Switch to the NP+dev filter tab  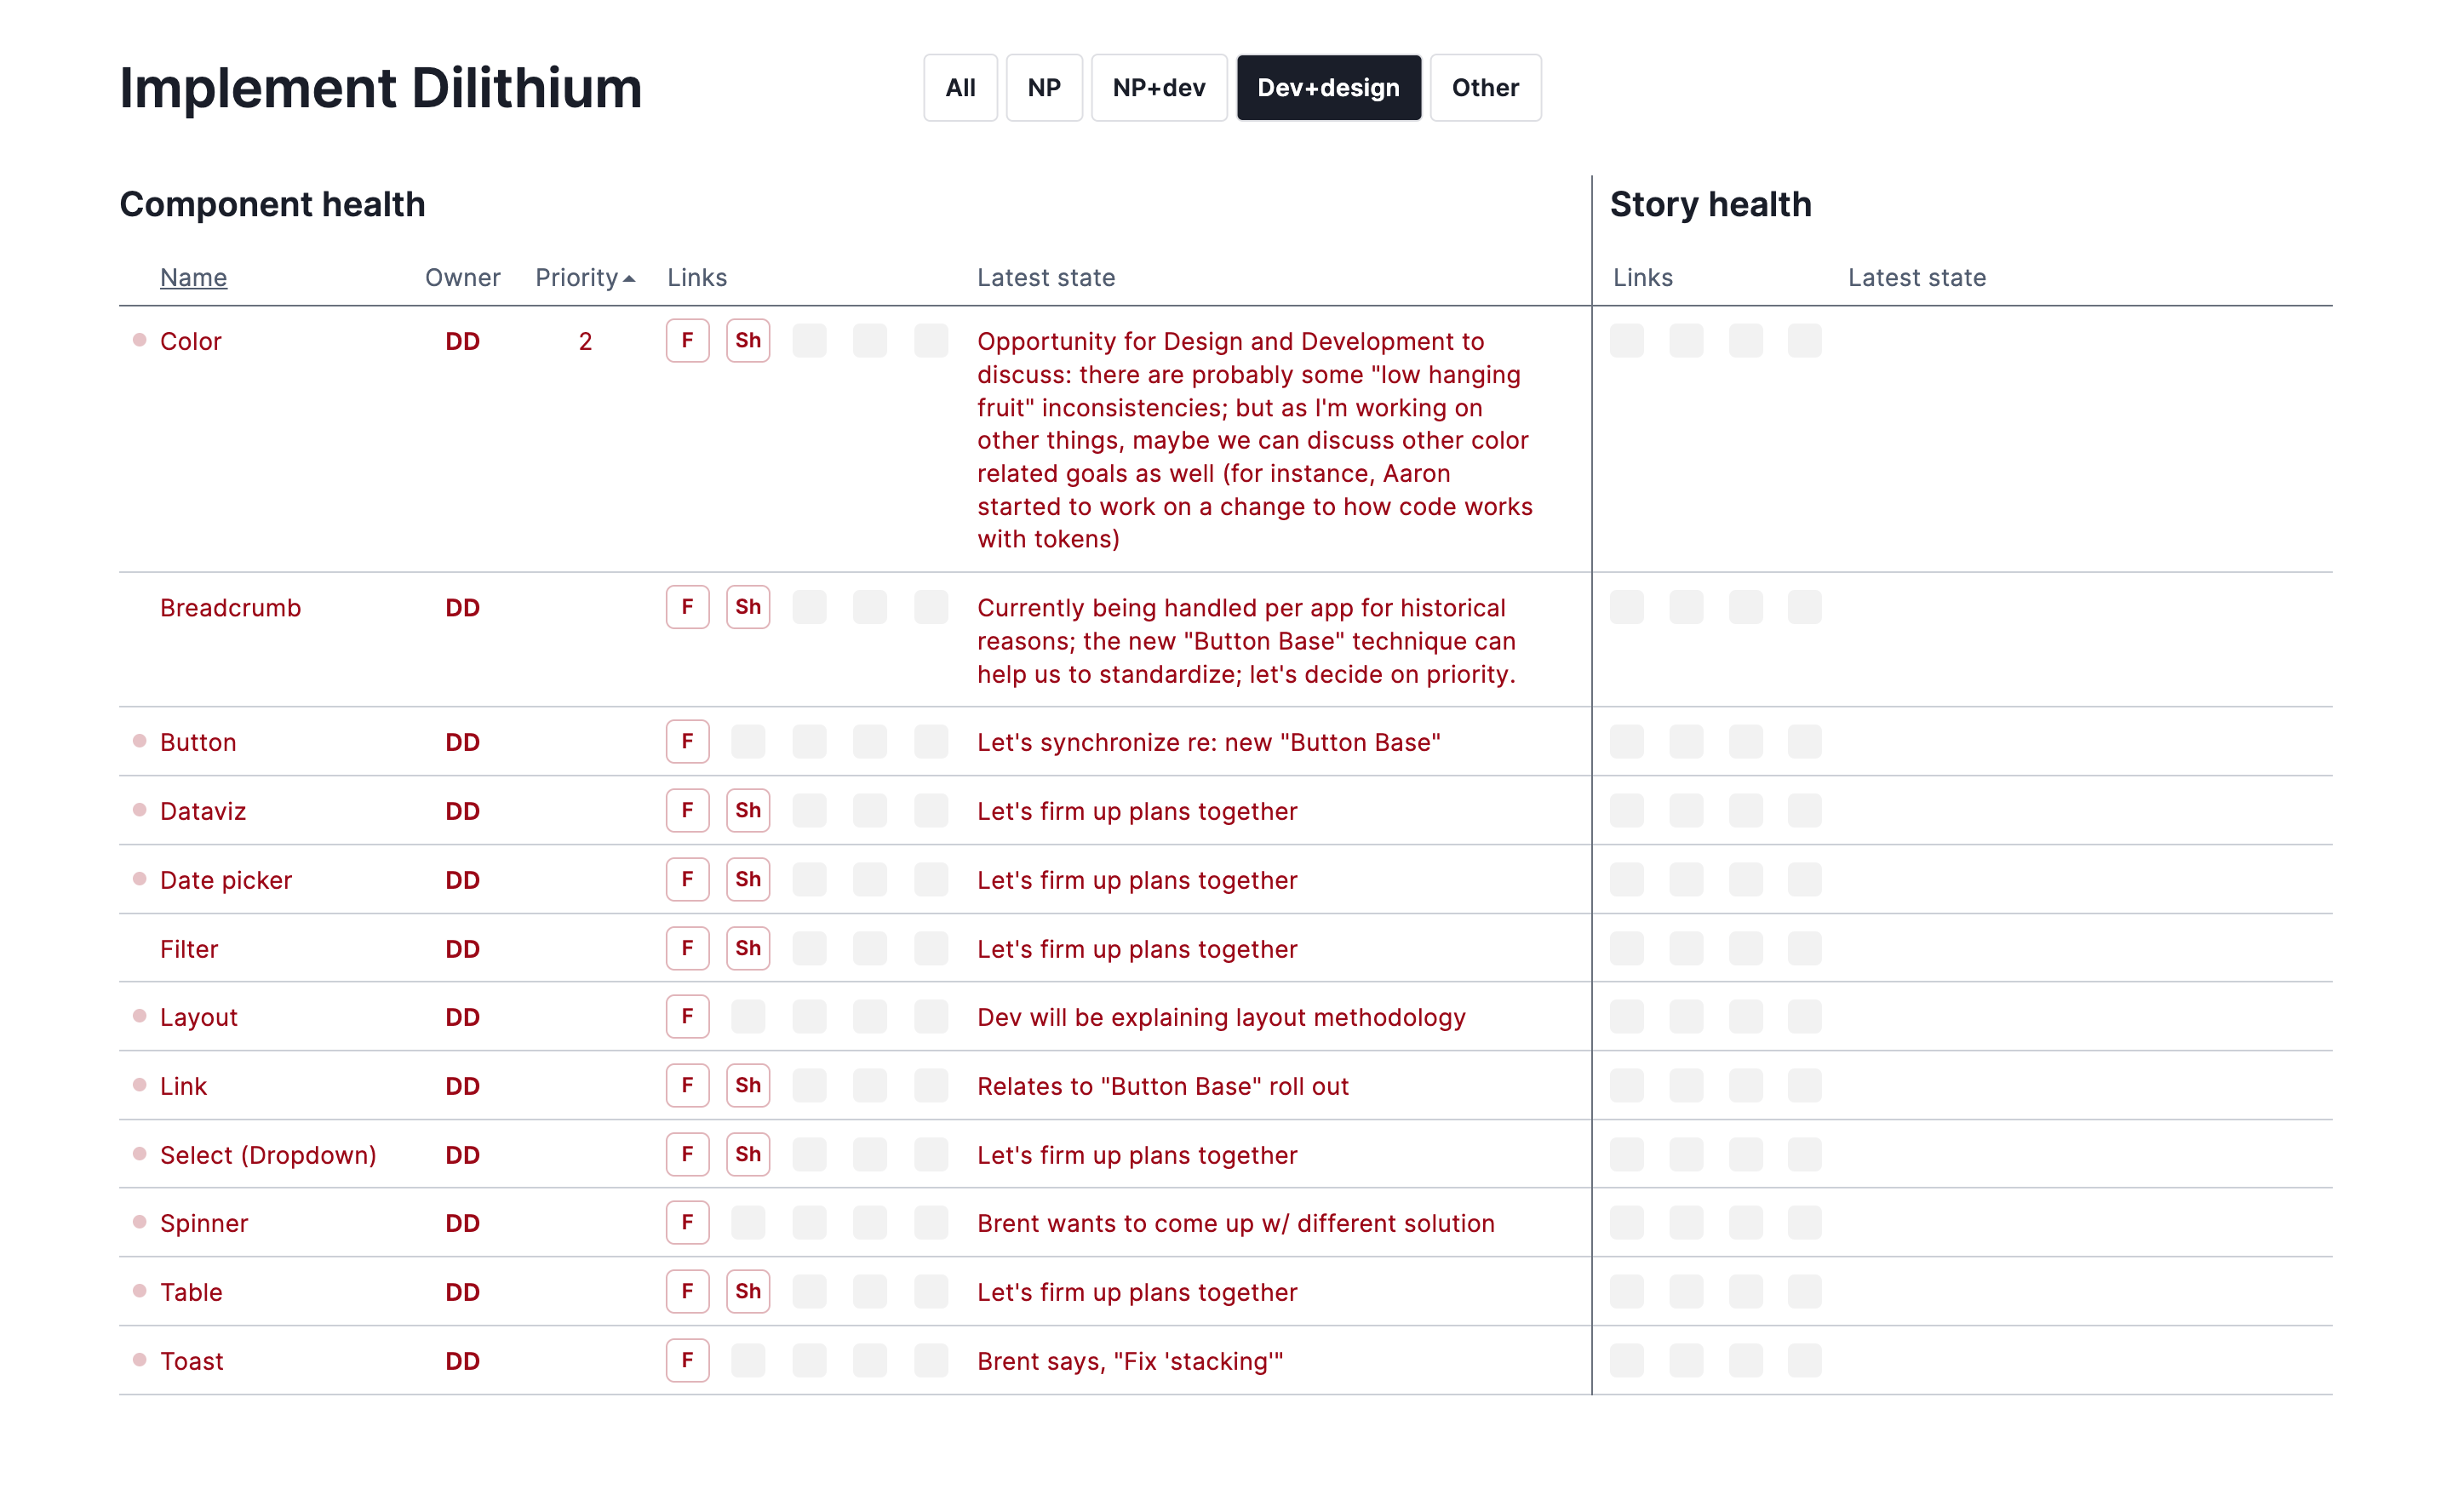(x=1158, y=88)
